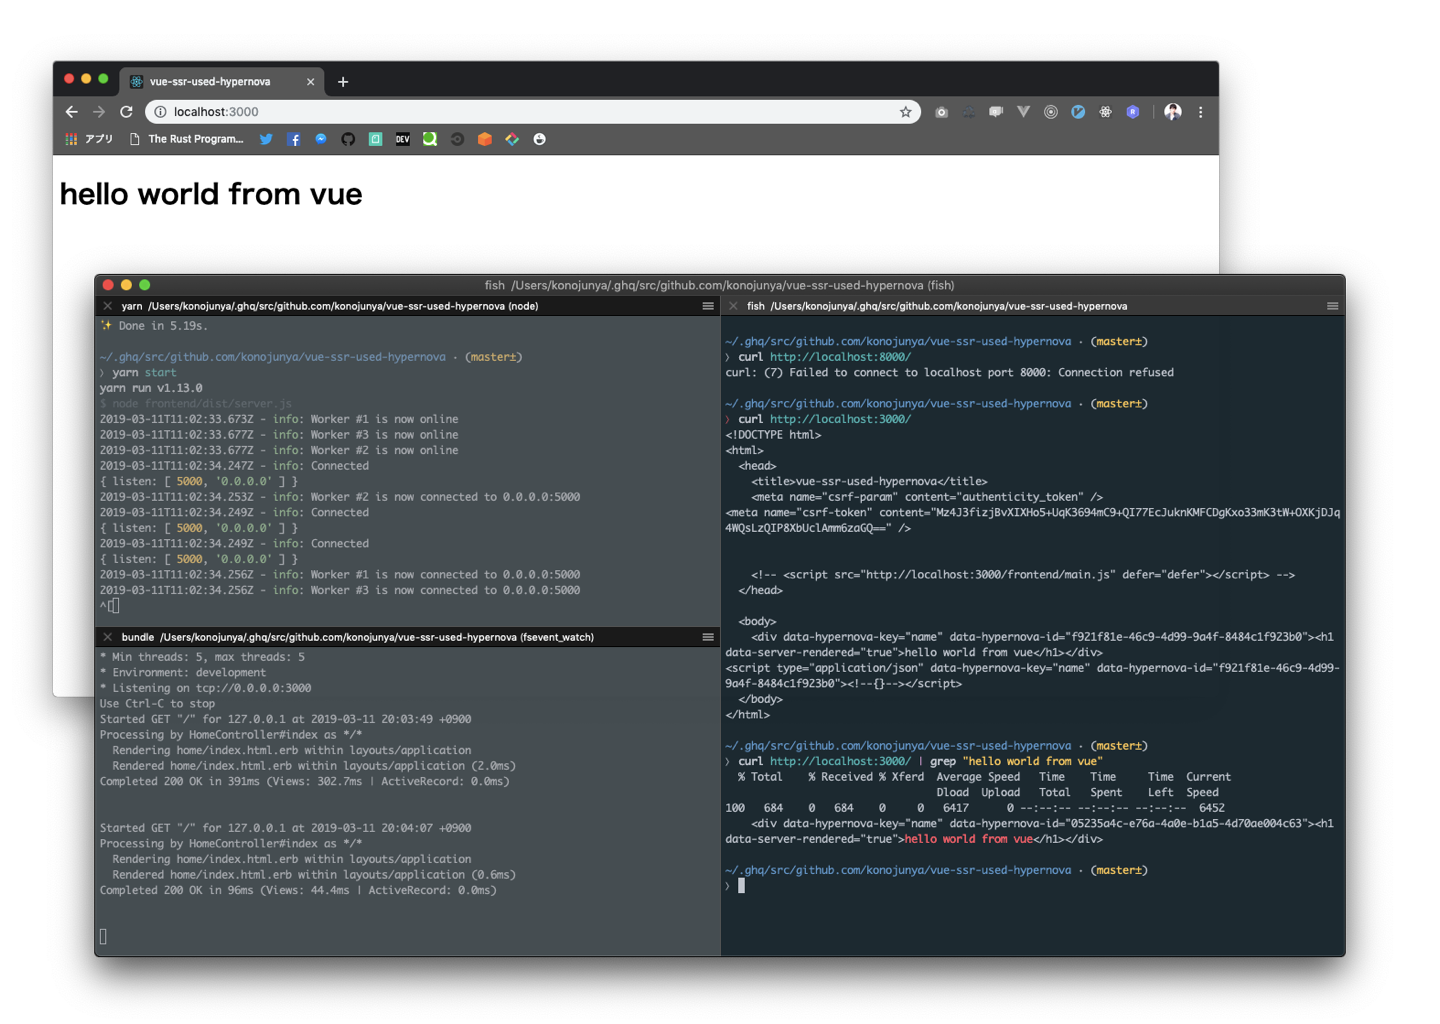Close the vue-ssr-used-hypernova browser tab
Screen dimensions: 1440x1024
pos(310,82)
